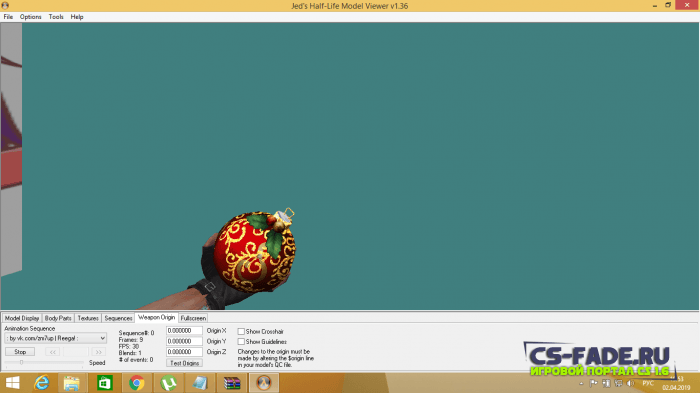The image size is (700, 393).
Task: Click the Stop animation button
Action: (20, 352)
